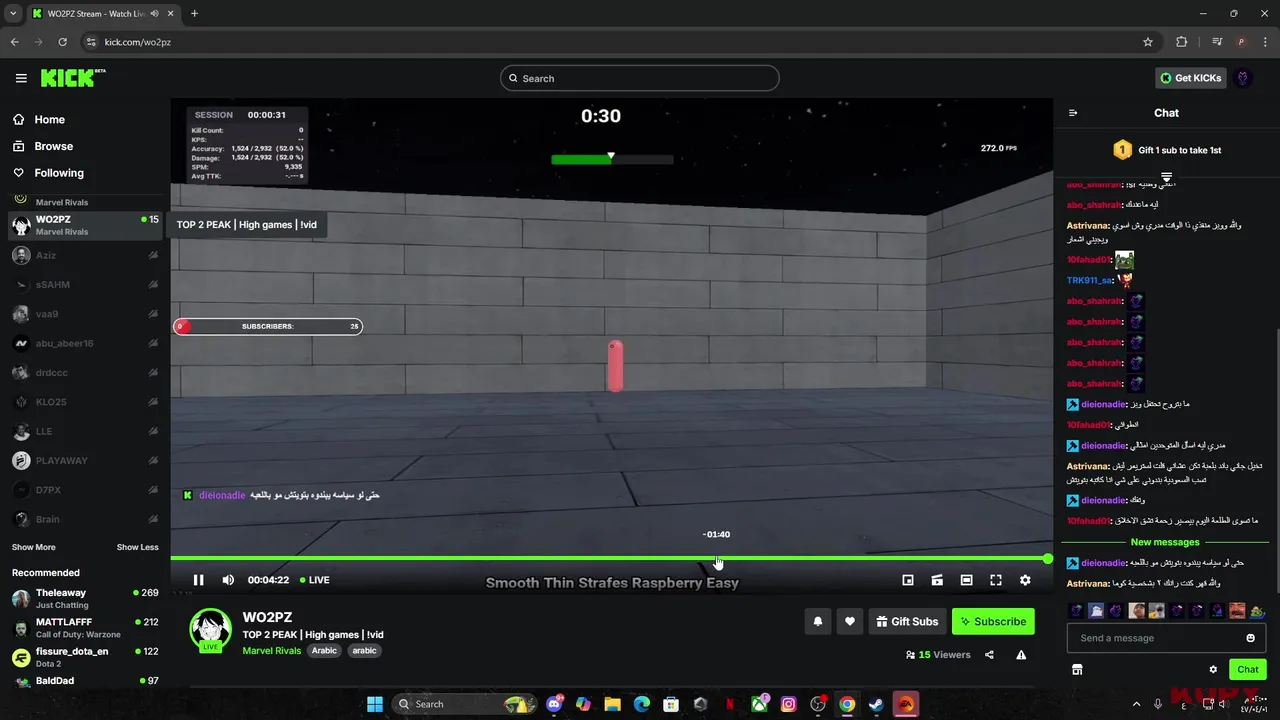Click the capitalized Arabic tag

pos(324,651)
